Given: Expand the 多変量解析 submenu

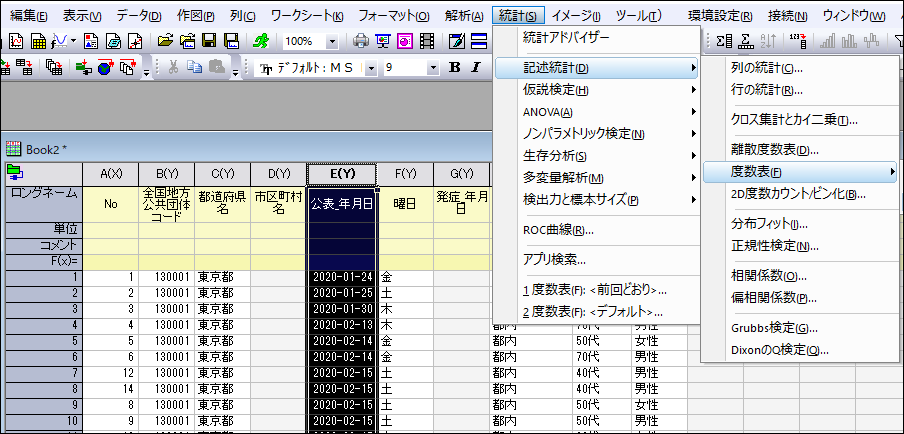Looking at the screenshot, I should coord(596,178).
